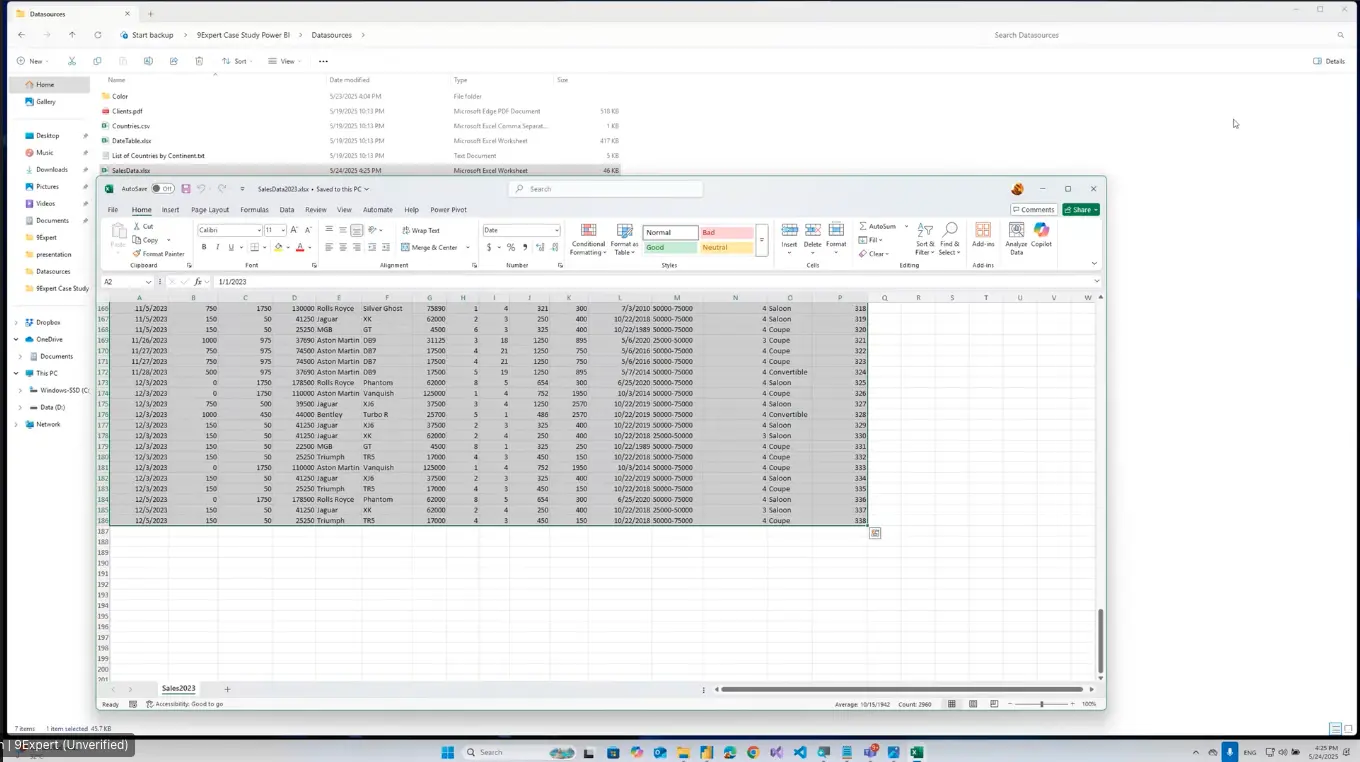1360x762 pixels.
Task: Toggle the AutoSave switch
Action: point(162,189)
